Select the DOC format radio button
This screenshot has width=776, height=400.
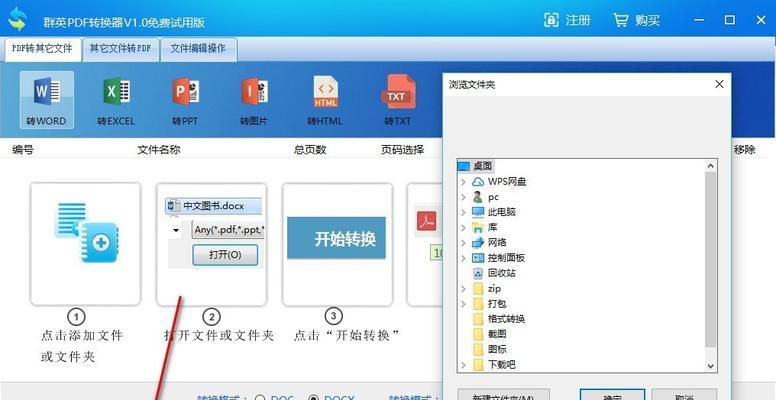pos(260,398)
